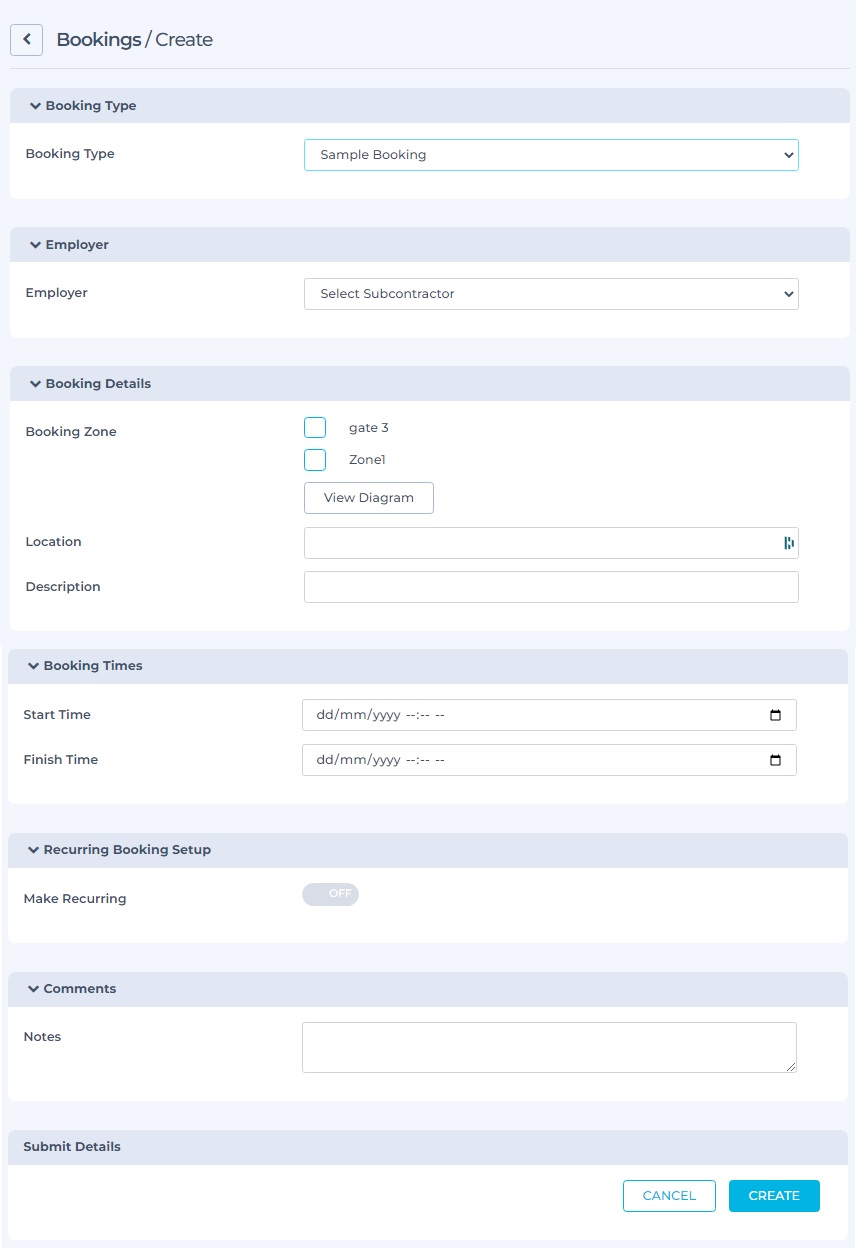Click the View Diagram button

(x=368, y=498)
